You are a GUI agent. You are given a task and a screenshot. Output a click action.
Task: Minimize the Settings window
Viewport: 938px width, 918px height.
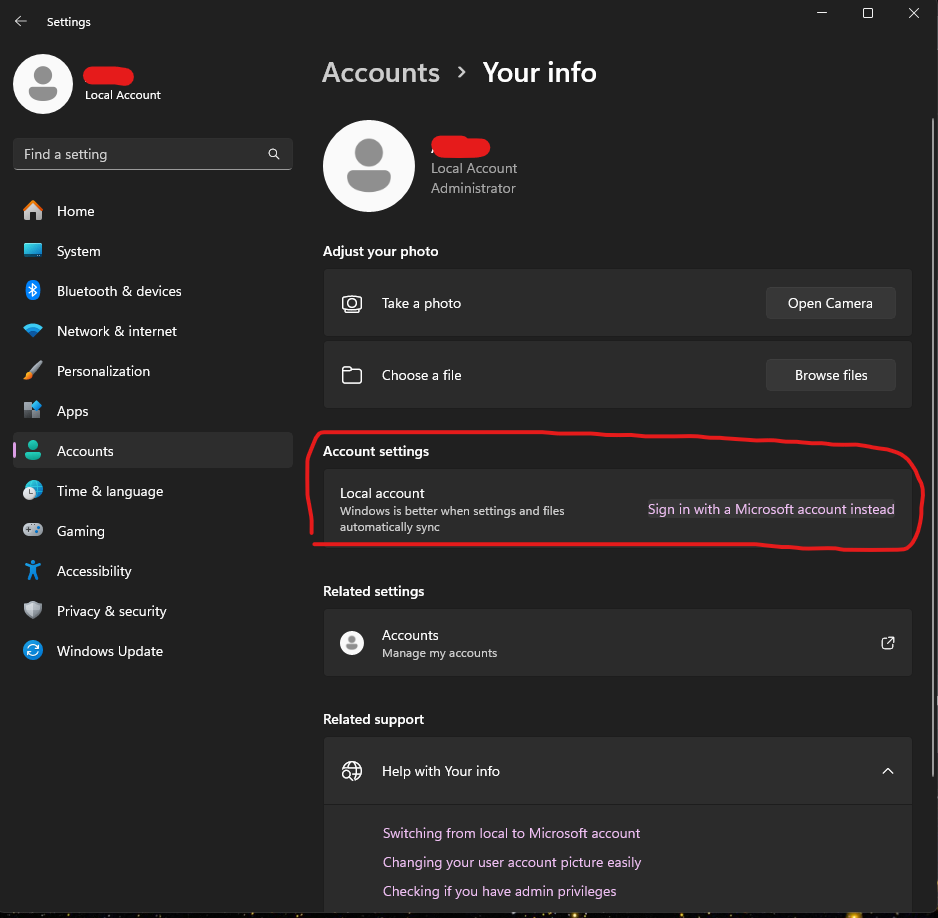[x=823, y=13]
